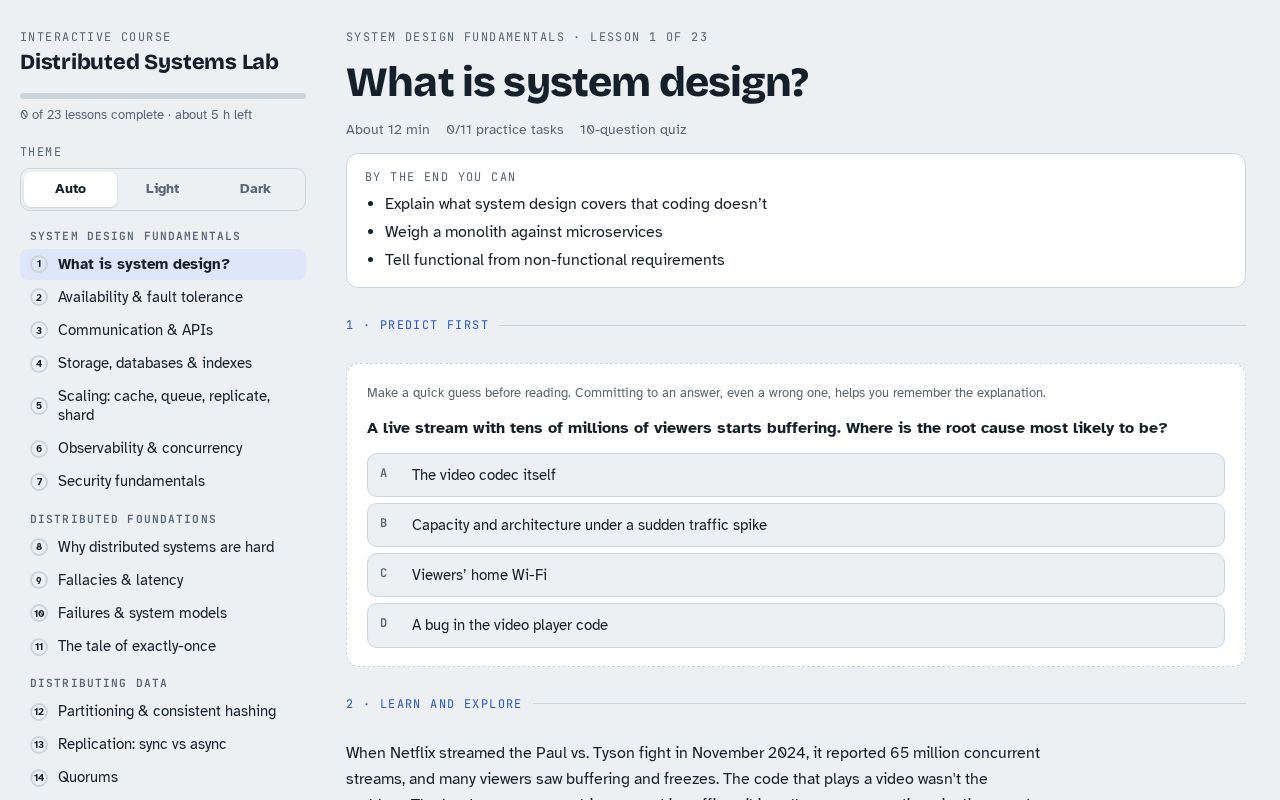Click the '0/11 practice tasks' label
This screenshot has width=1280, height=800.
coord(505,130)
